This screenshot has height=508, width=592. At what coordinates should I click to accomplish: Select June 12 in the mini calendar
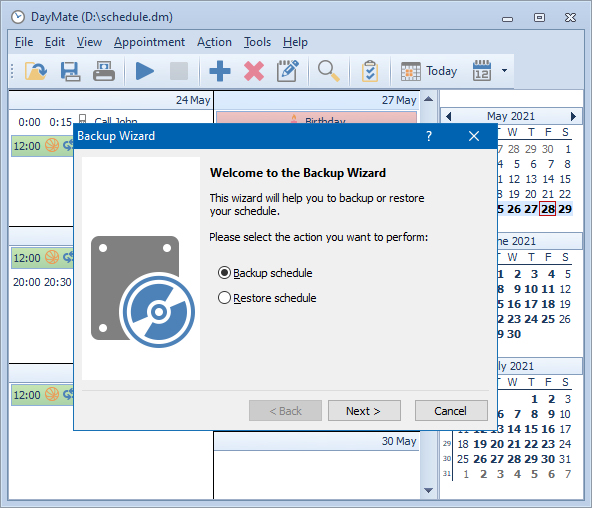click(565, 289)
